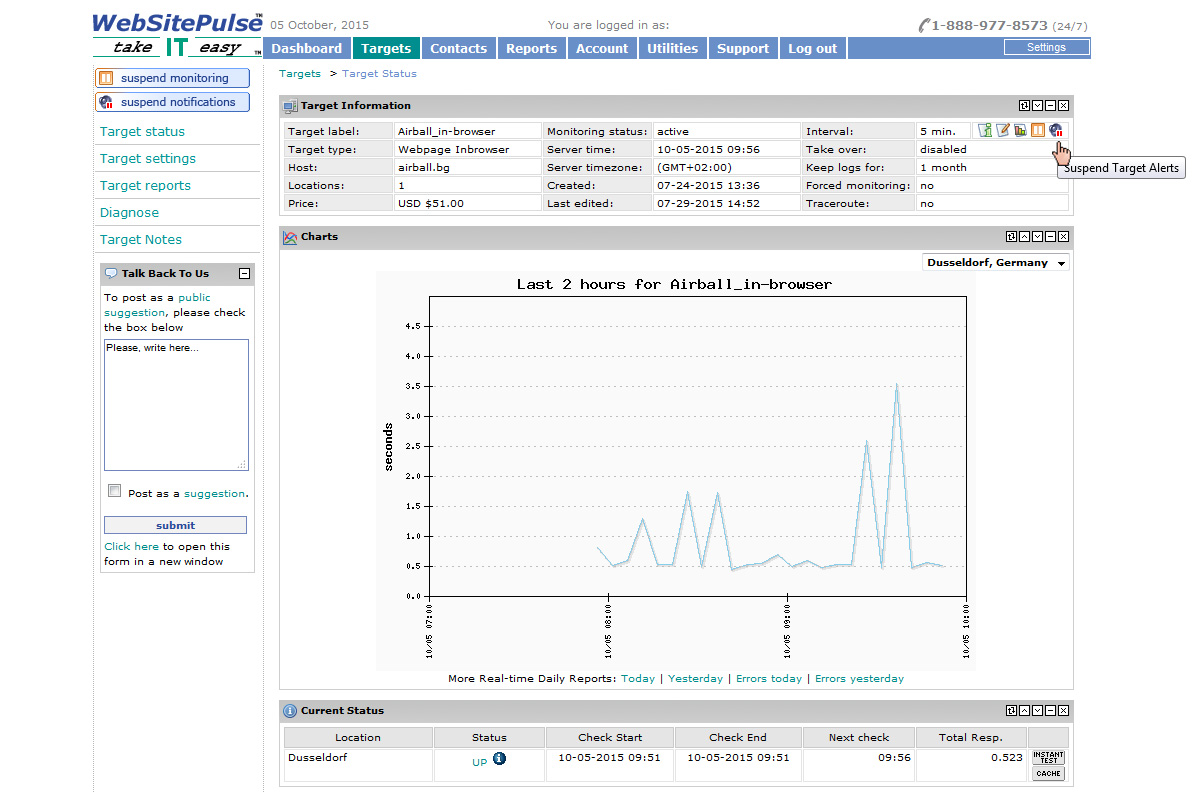Open the Dusseldorf, Germany location dropdown
Screen dimensions: 1192x793
[x=997, y=262]
